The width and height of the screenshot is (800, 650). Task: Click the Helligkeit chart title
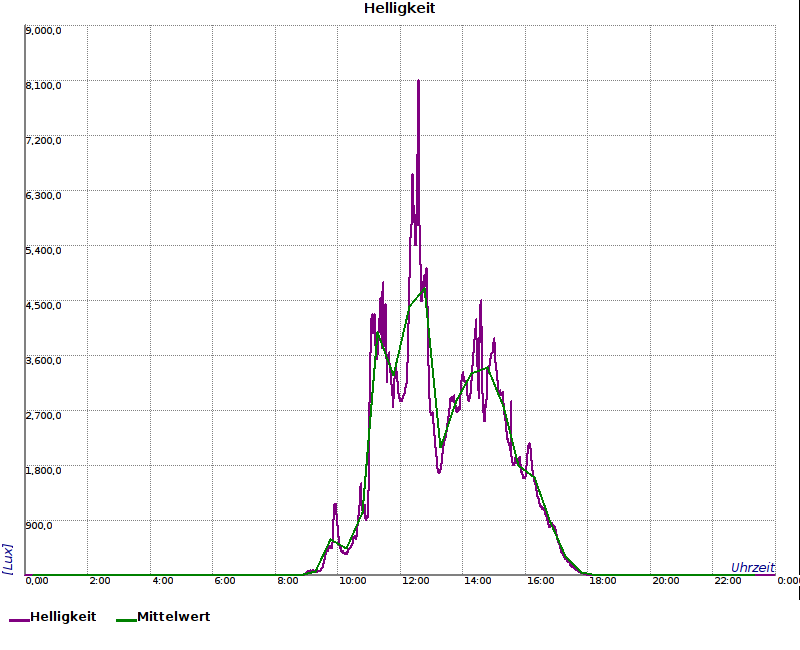pos(399,9)
